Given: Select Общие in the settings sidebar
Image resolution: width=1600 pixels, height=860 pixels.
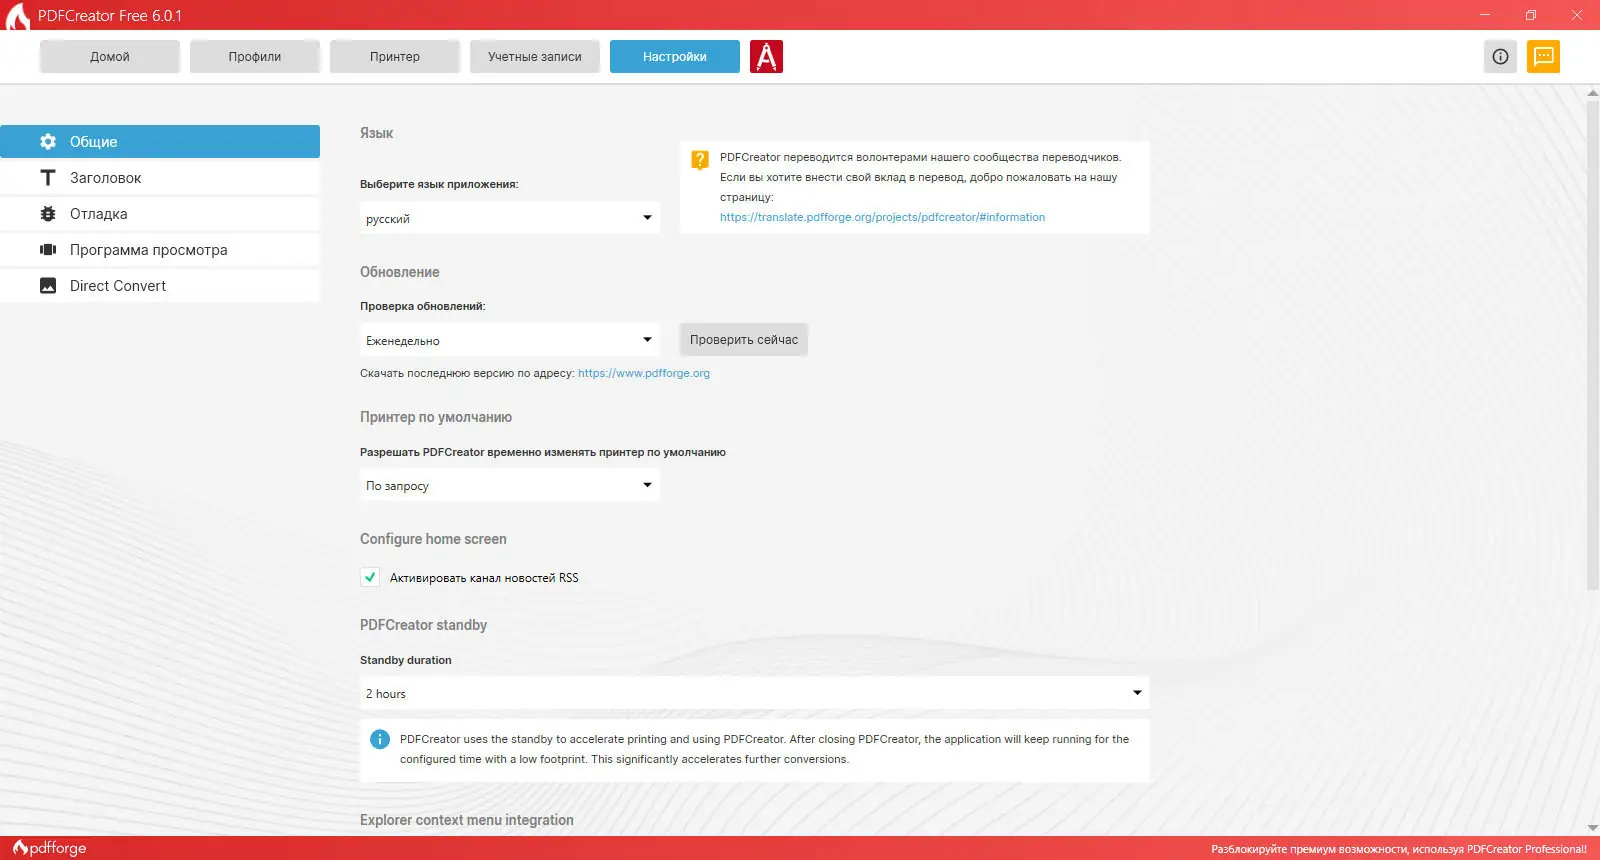Looking at the screenshot, I should [x=160, y=142].
